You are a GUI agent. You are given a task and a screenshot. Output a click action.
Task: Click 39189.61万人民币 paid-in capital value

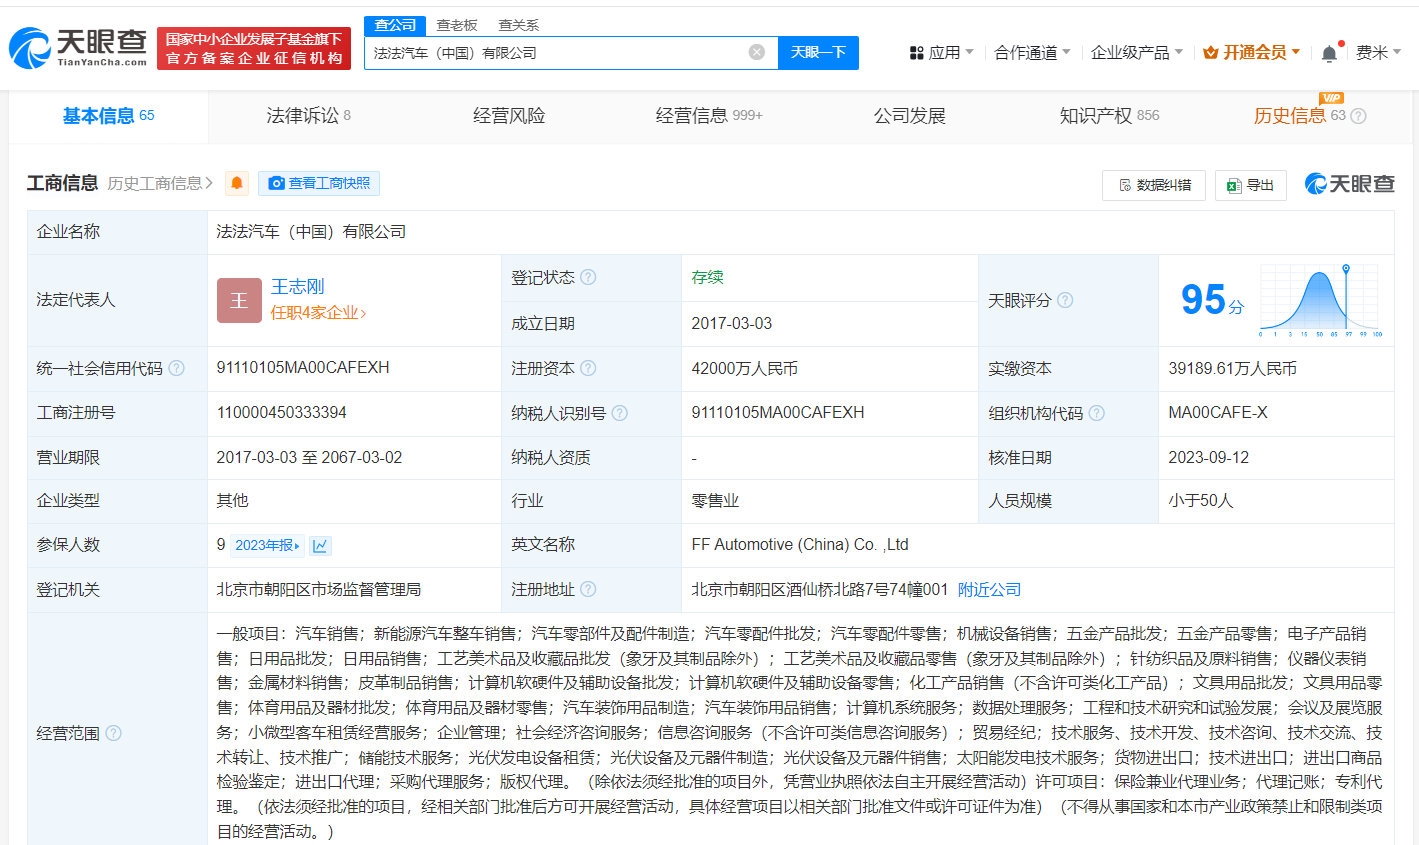[1232, 368]
